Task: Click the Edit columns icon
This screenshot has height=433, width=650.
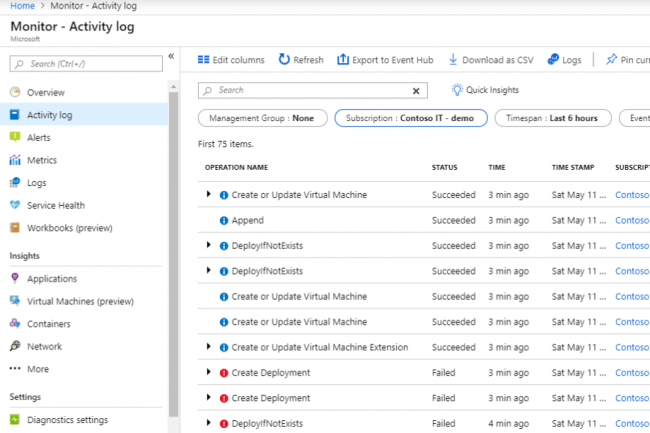Action: click(x=204, y=60)
